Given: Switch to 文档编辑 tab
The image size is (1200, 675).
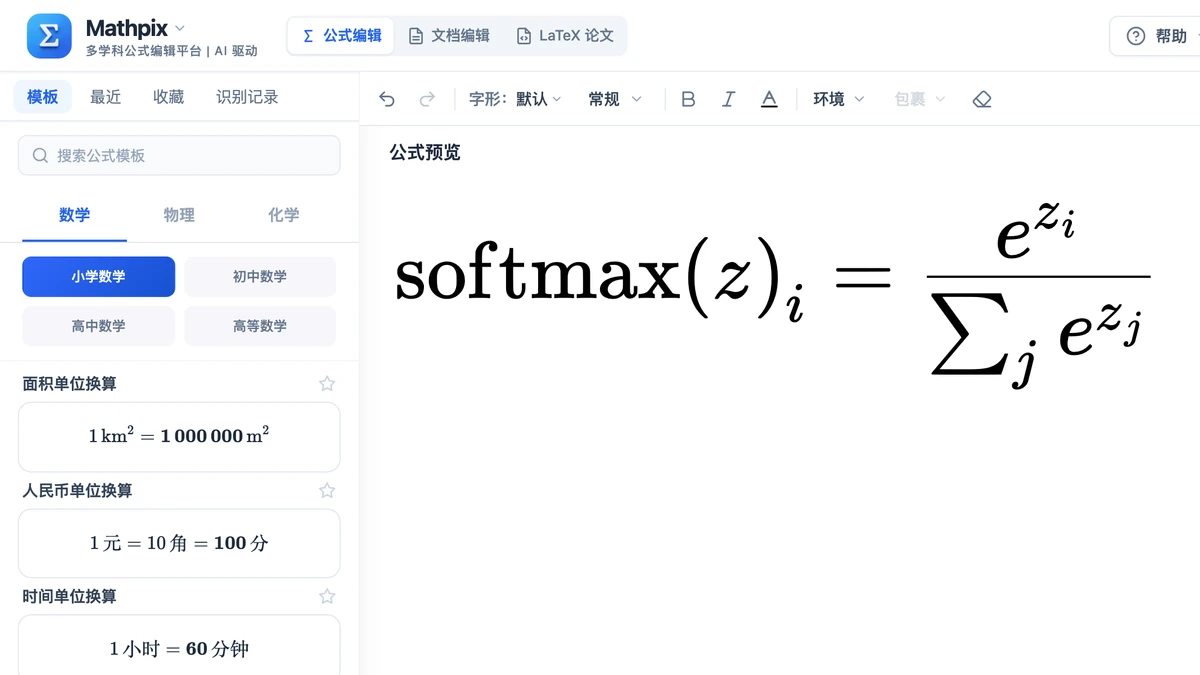Looking at the screenshot, I should [449, 36].
